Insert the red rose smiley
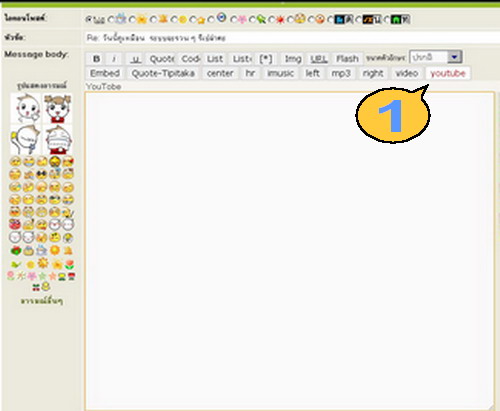This screenshot has height=411, width=500. 16,250
